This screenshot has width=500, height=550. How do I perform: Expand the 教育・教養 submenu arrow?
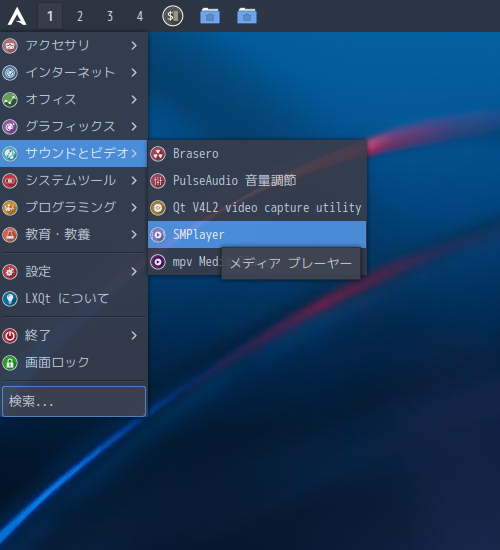(134, 235)
